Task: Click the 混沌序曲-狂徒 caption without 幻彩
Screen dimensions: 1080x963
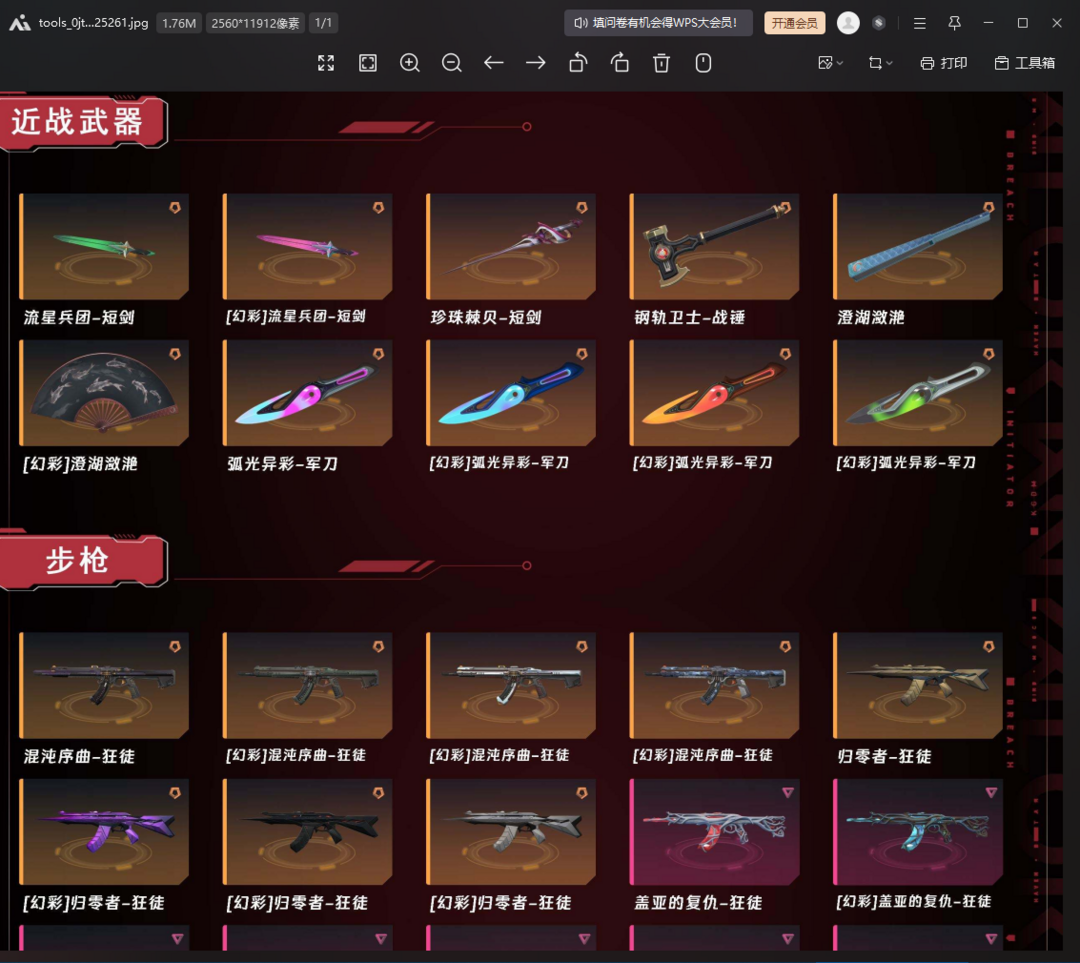Action: click(x=79, y=756)
